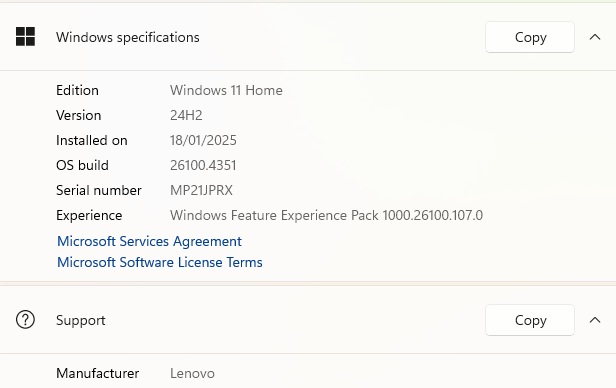Image resolution: width=616 pixels, height=388 pixels.
Task: Click the Manufacturer label
Action: tap(97, 373)
